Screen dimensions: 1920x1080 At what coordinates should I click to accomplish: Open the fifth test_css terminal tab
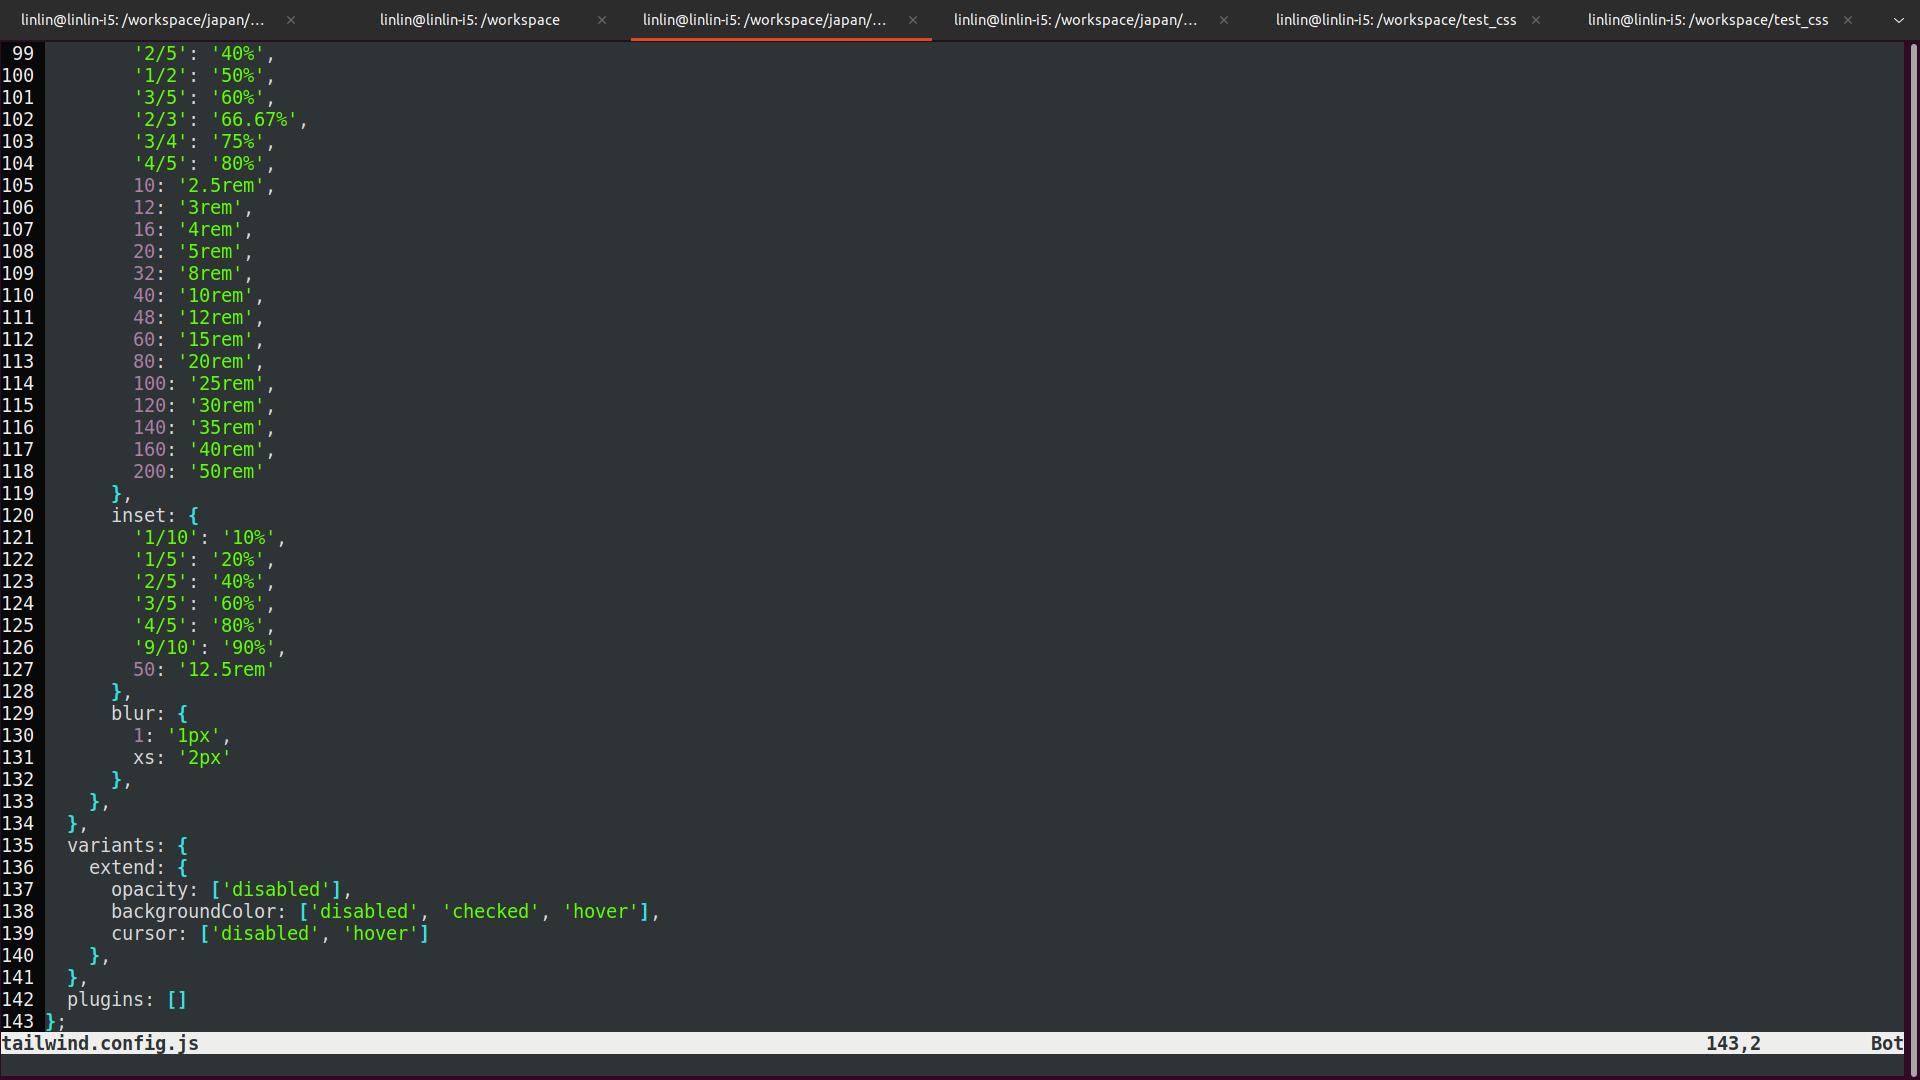pyautogui.click(x=1396, y=20)
